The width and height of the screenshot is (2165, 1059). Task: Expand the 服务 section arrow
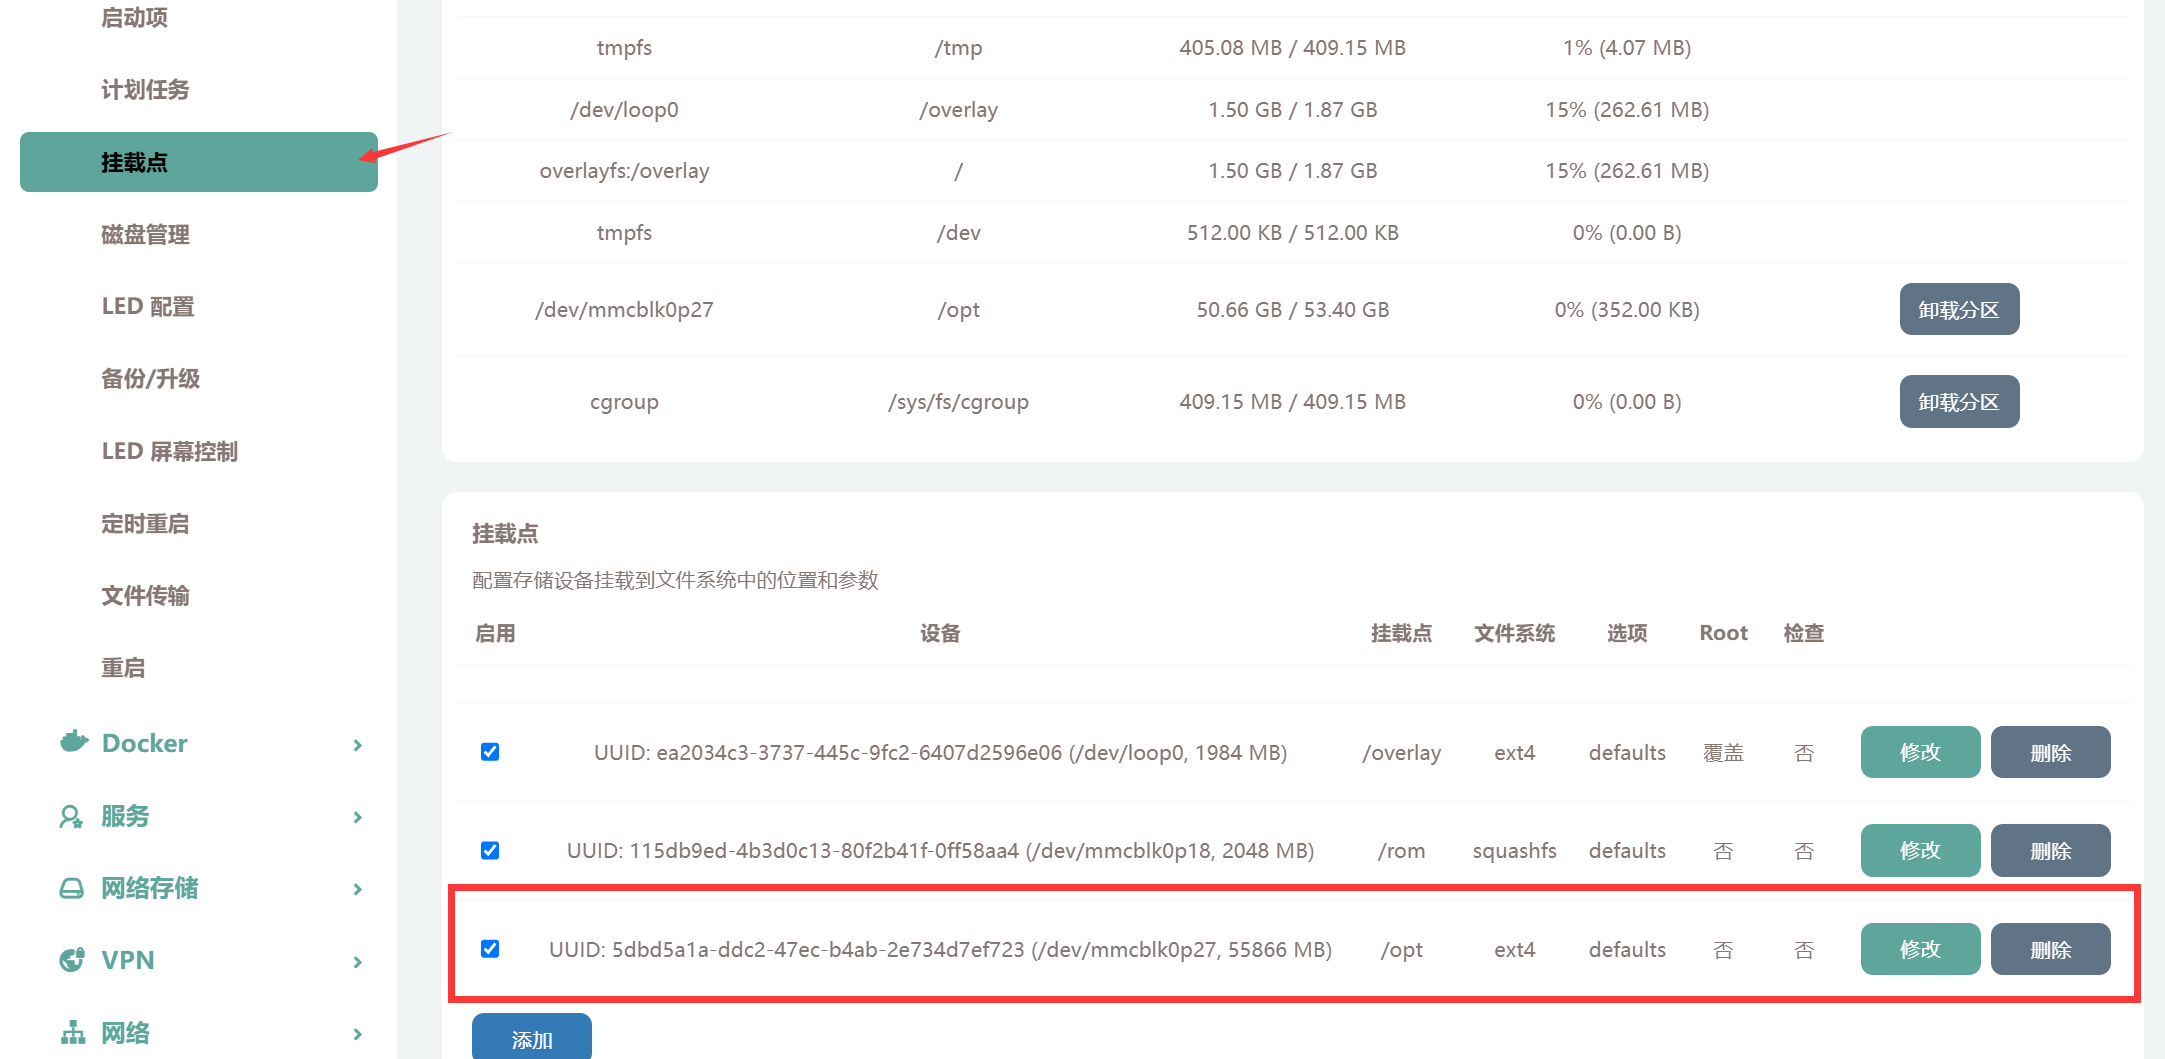click(358, 817)
